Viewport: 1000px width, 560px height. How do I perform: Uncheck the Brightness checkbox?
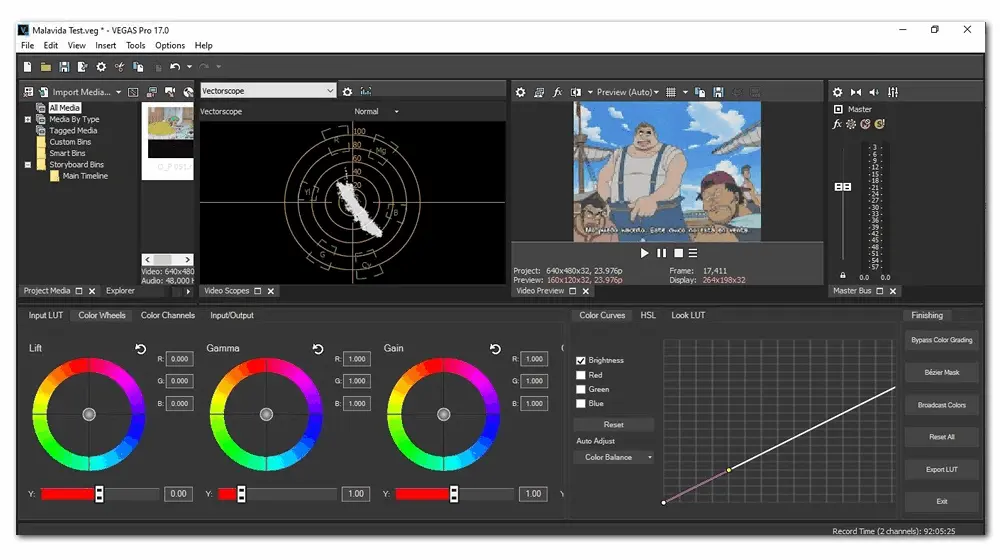pyautogui.click(x=580, y=360)
